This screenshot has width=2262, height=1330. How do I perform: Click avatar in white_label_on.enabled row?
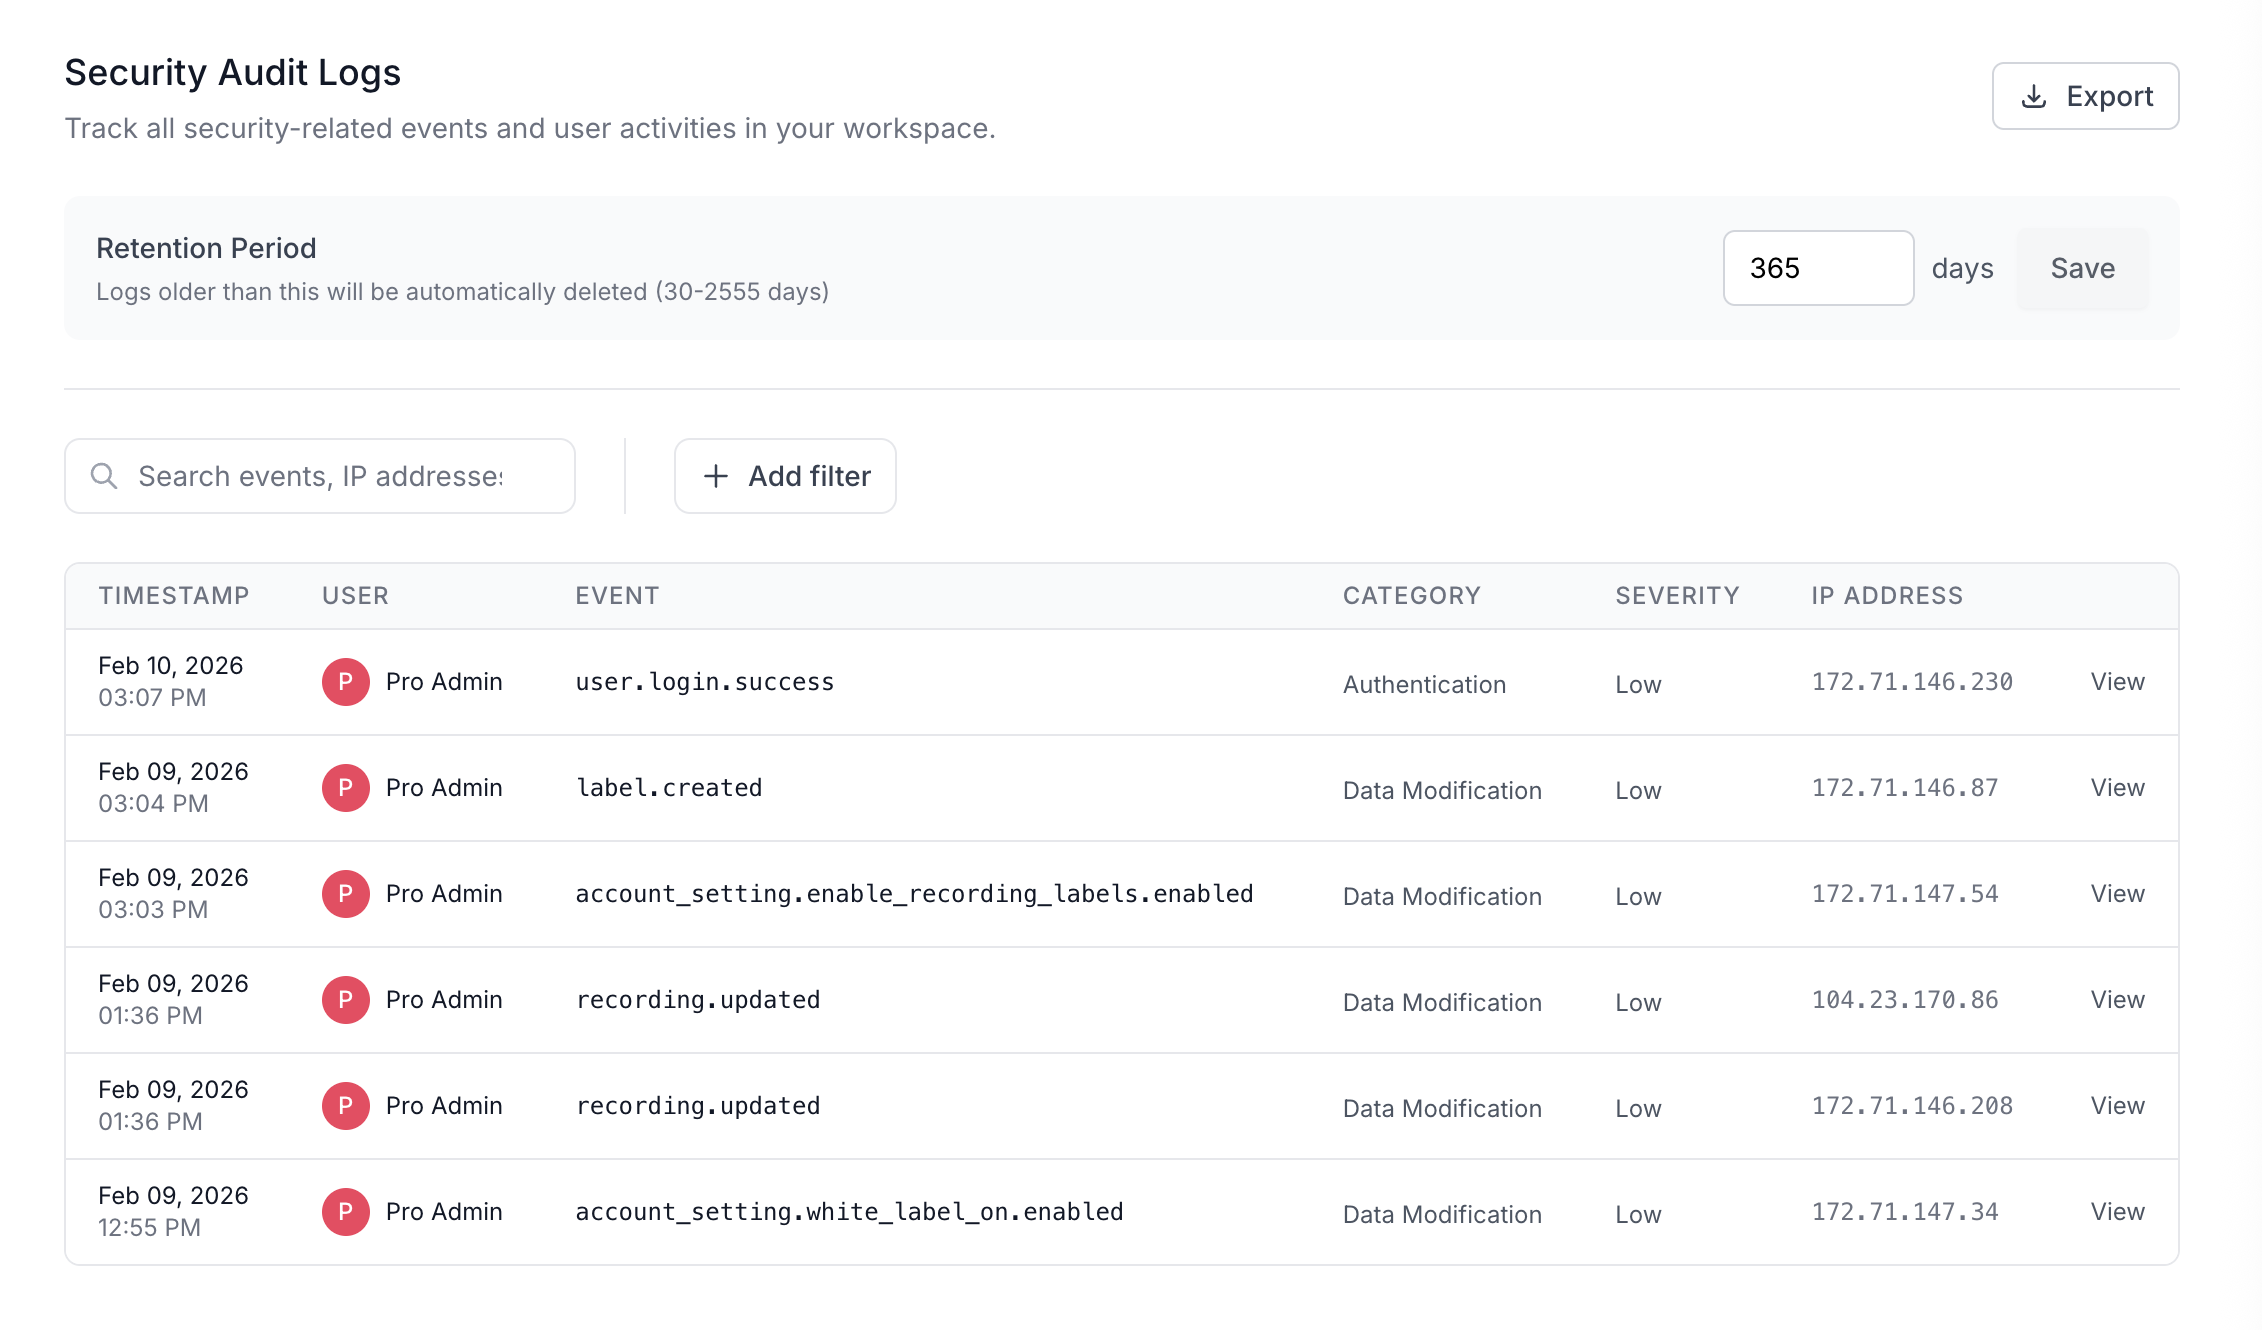346,1212
